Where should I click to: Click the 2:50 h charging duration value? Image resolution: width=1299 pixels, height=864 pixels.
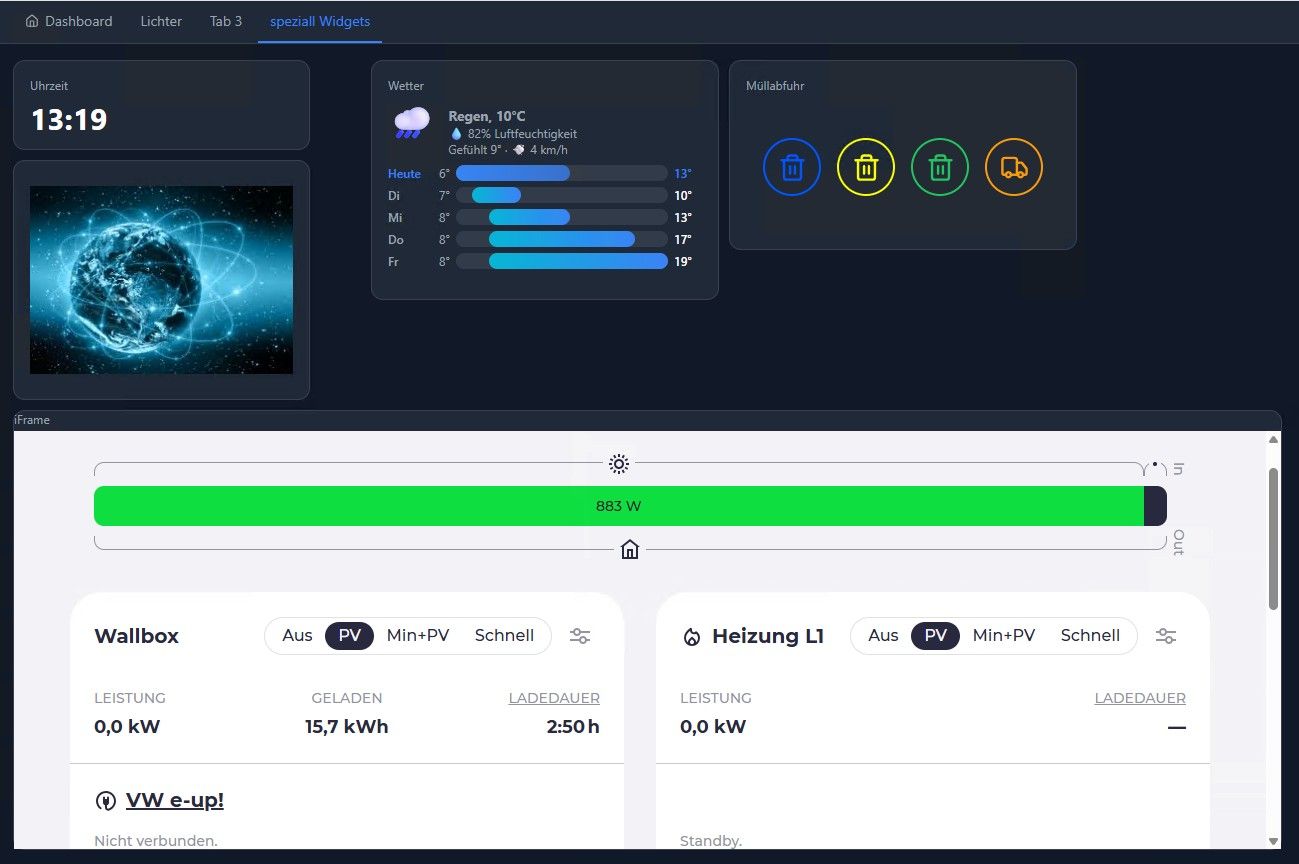(573, 727)
